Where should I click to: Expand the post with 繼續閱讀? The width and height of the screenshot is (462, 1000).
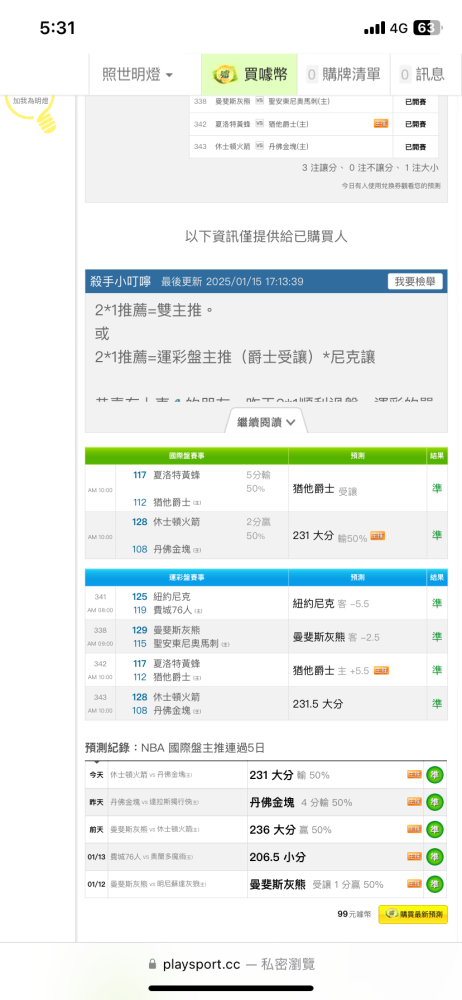tap(266, 422)
